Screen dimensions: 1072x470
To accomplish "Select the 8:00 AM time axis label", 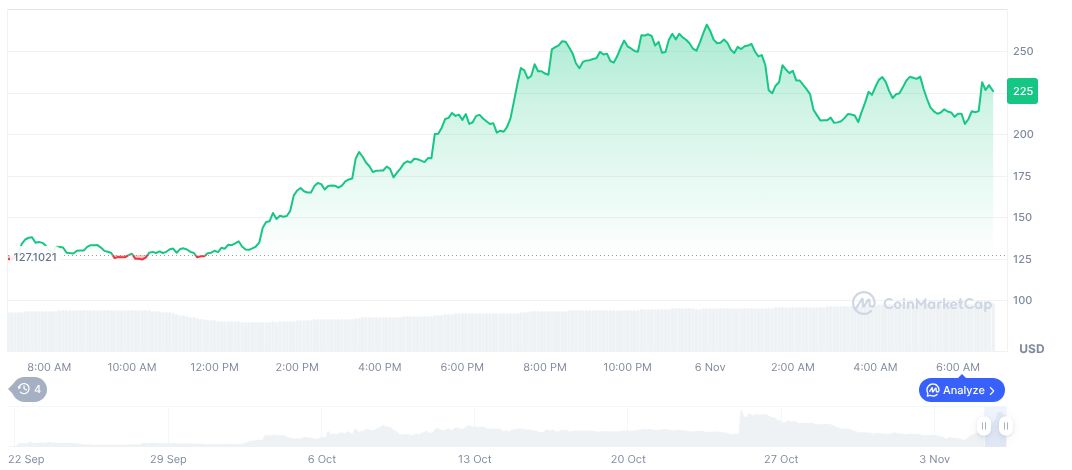I will 49,367.
